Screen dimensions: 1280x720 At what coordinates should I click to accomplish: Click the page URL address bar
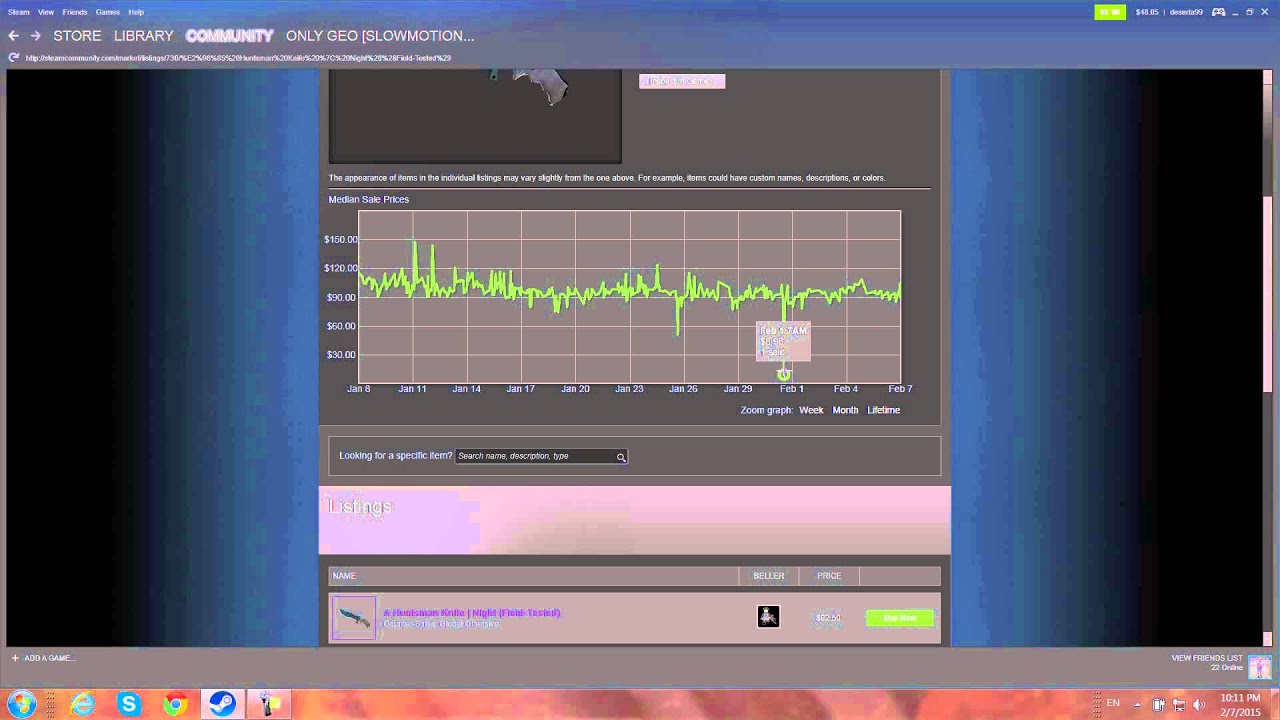pos(238,58)
